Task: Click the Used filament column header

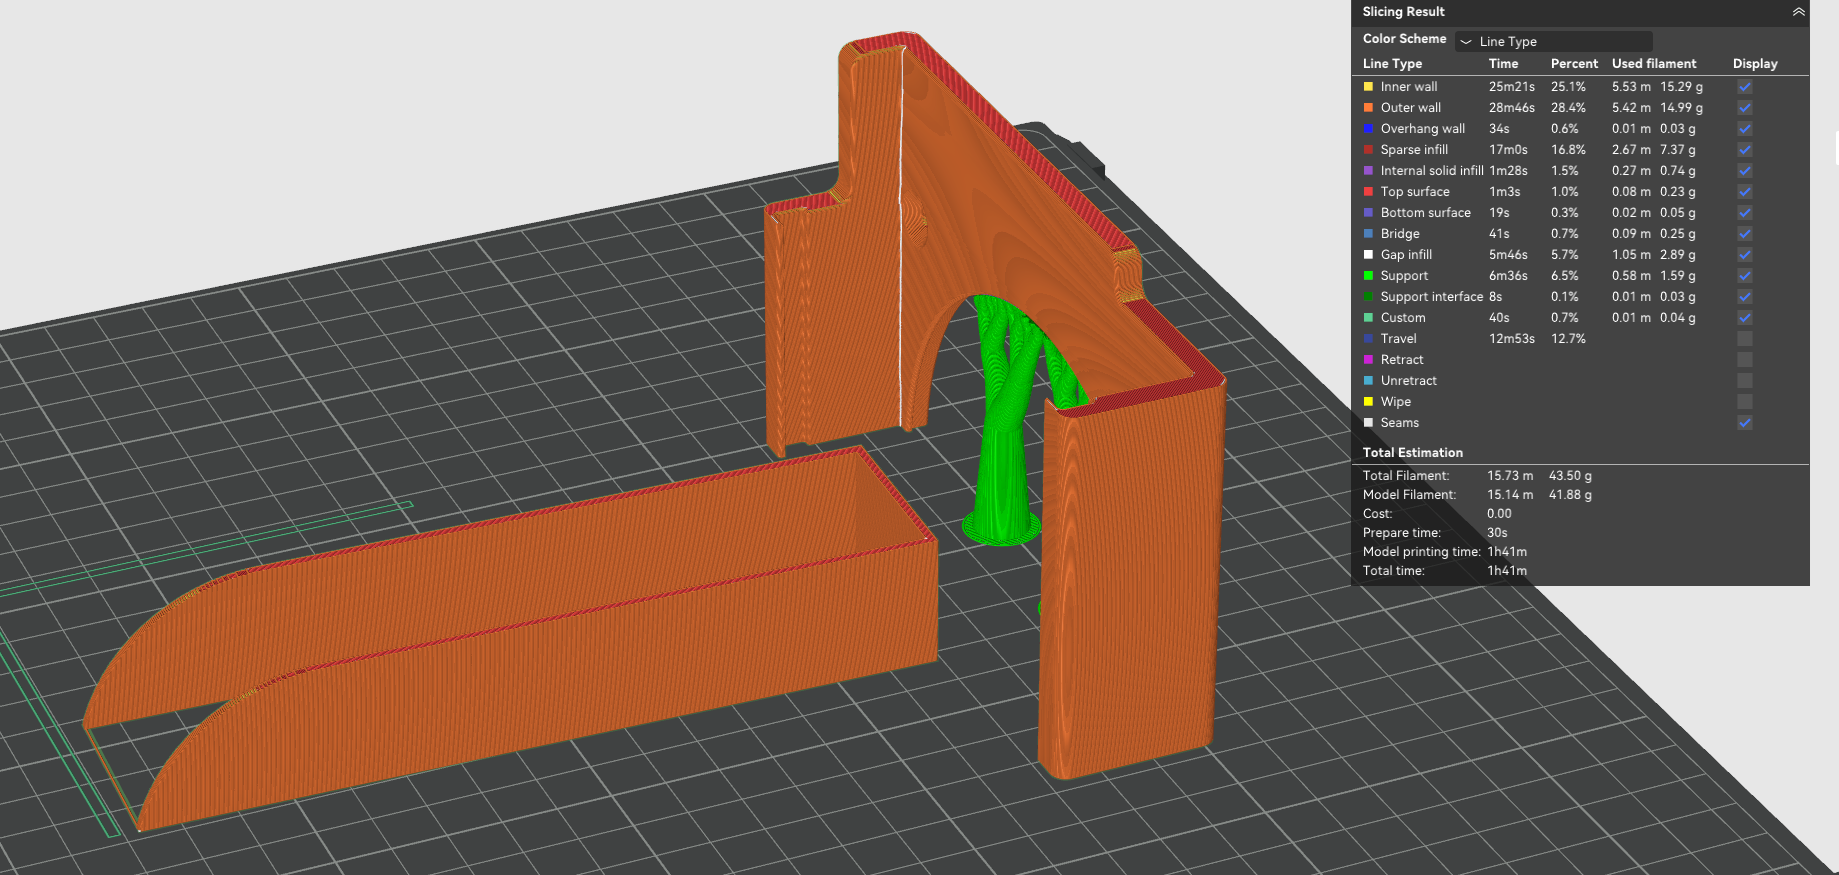Action: point(1653,64)
